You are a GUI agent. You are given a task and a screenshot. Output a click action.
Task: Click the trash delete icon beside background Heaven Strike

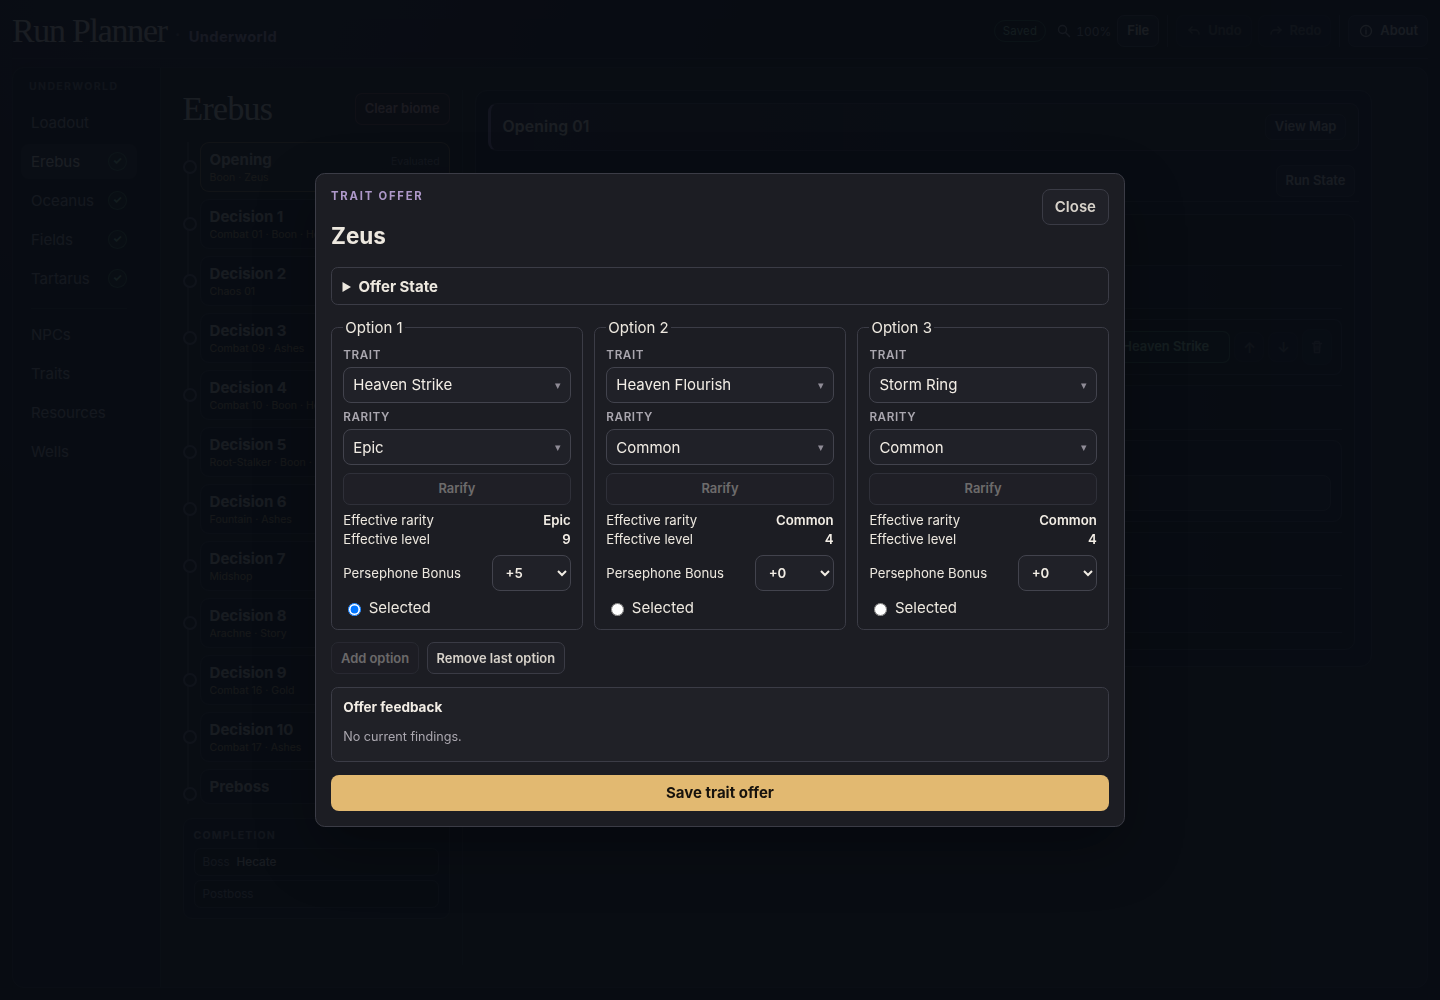[x=1317, y=347]
